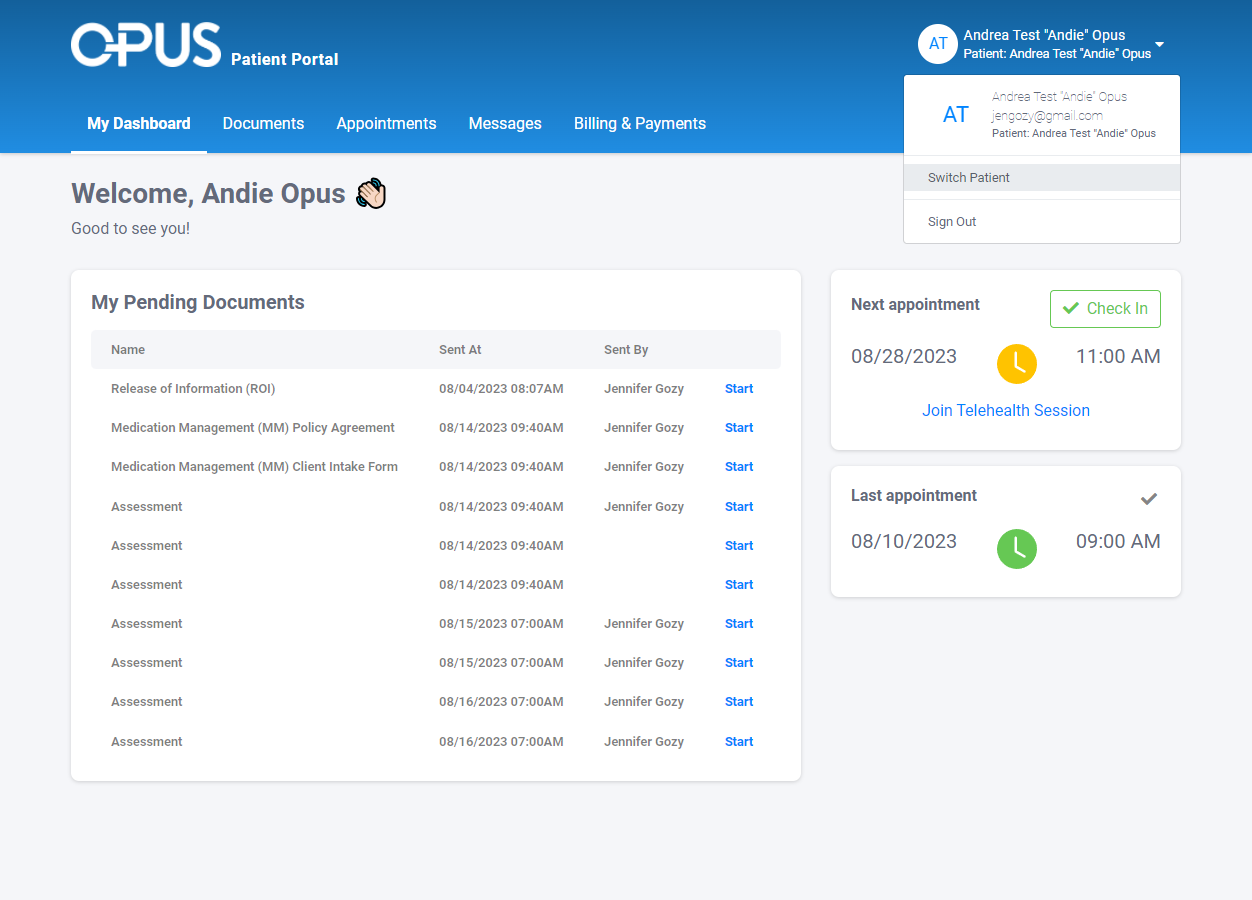Click the last appointment date 08/10/2023

coord(904,542)
